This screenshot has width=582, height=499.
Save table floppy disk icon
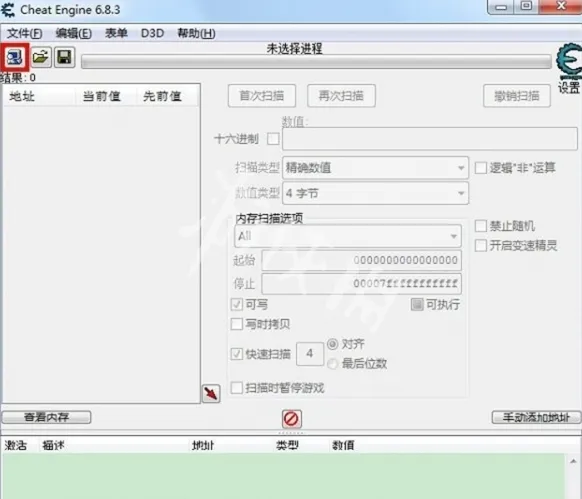click(x=65, y=57)
